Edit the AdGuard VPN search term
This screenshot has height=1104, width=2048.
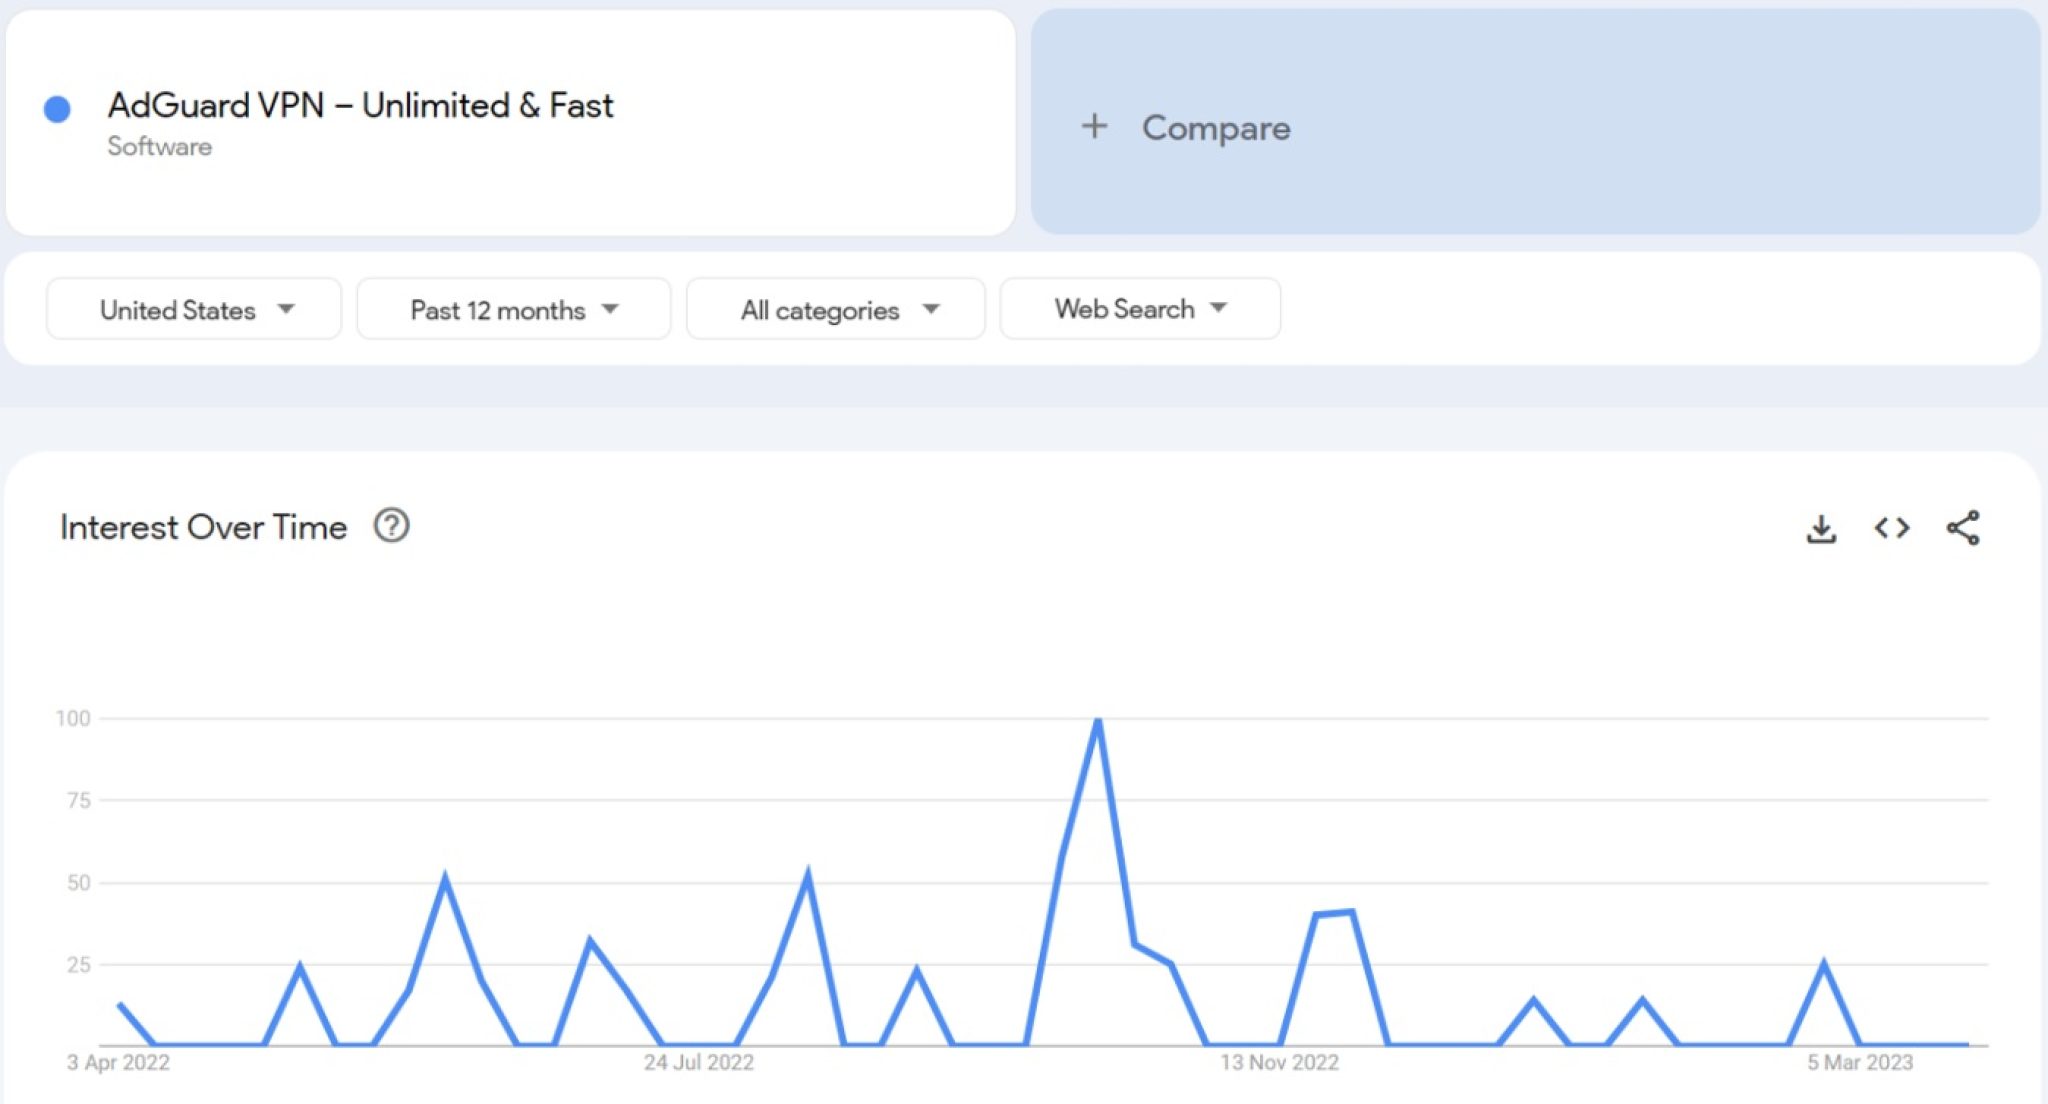[x=510, y=122]
